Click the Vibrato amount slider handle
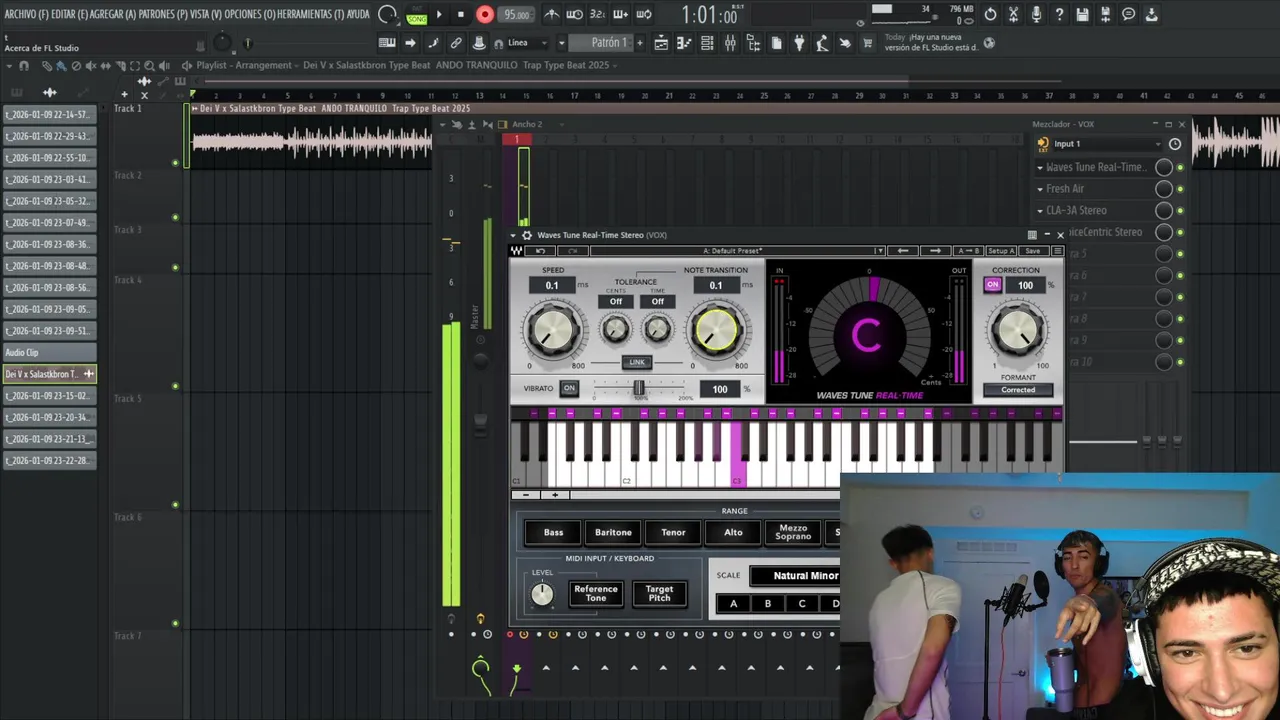1280x720 pixels. point(639,387)
